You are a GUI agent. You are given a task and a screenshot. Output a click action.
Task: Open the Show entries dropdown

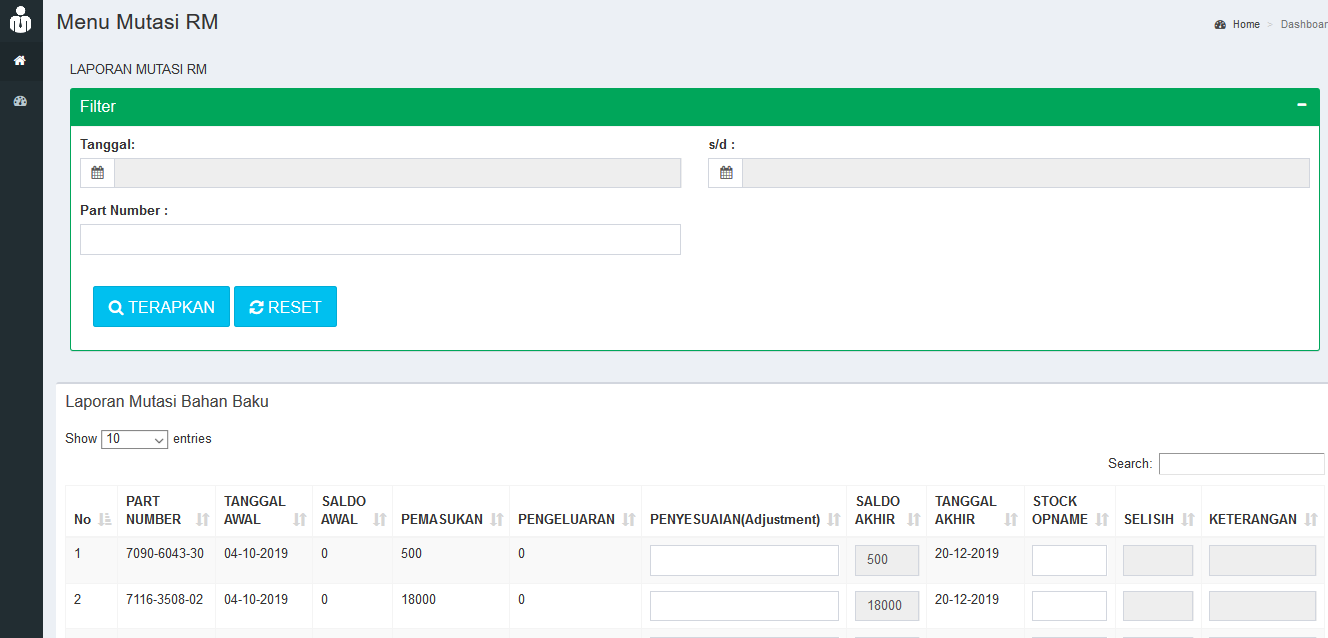point(135,439)
